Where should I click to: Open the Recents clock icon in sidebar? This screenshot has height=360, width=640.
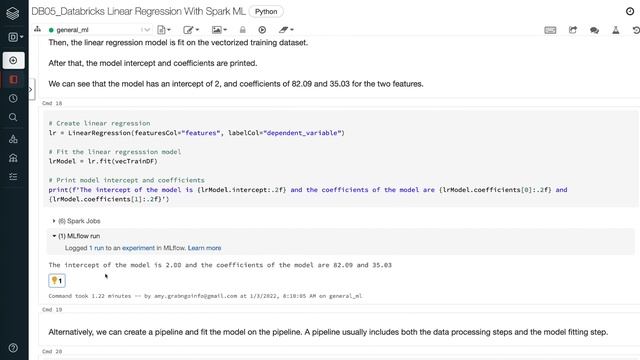pos(13,98)
